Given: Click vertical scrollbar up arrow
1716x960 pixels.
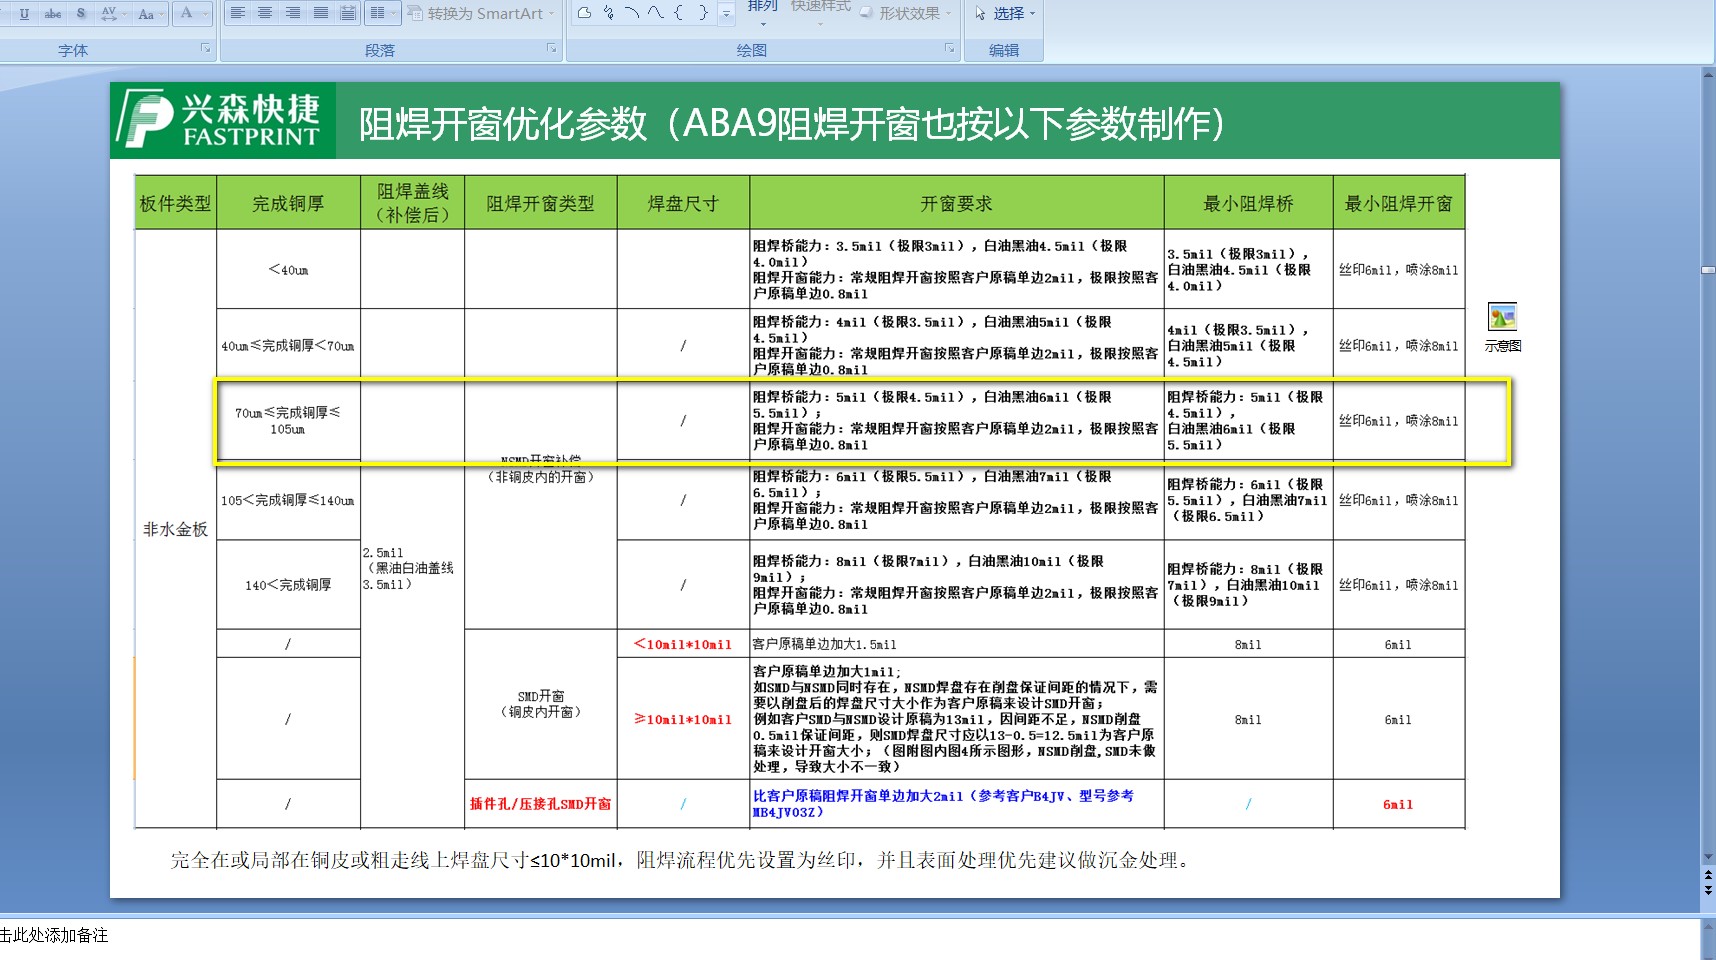Looking at the screenshot, I should pos(1708,74).
